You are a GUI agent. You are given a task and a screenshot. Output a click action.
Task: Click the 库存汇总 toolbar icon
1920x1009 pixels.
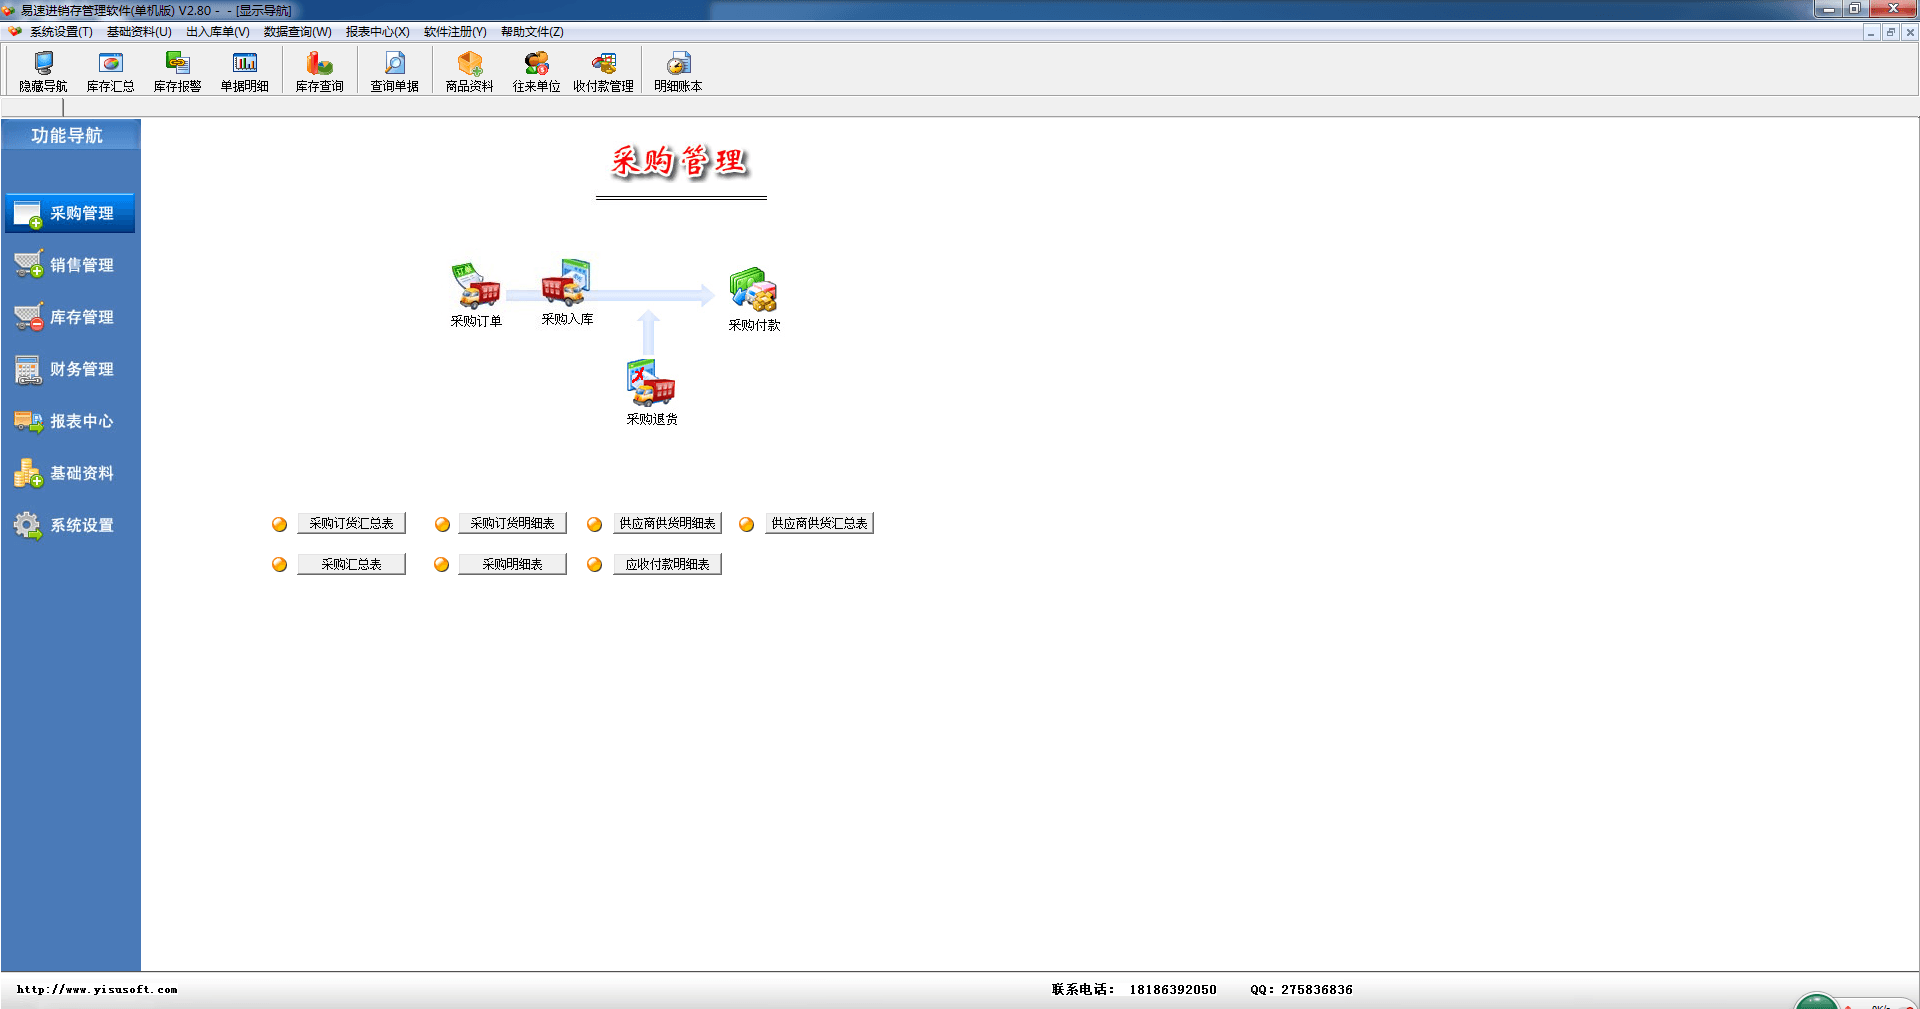click(110, 71)
